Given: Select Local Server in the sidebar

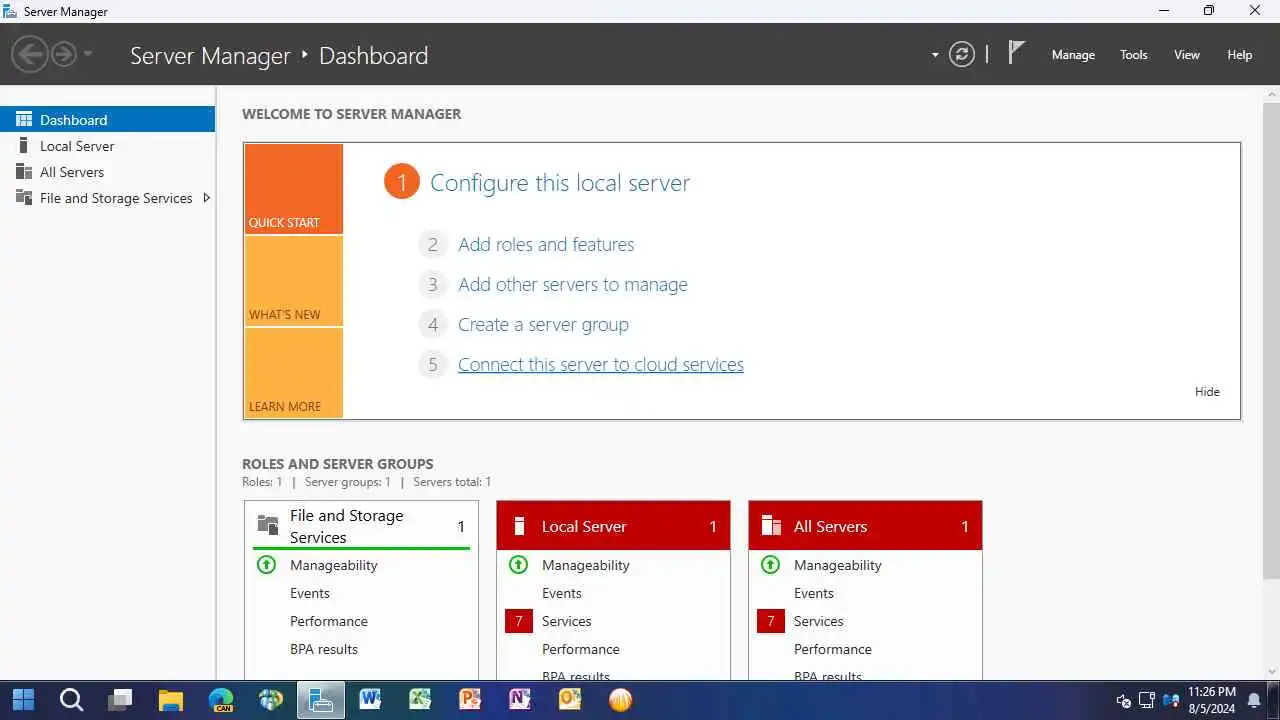Looking at the screenshot, I should [x=108, y=145].
